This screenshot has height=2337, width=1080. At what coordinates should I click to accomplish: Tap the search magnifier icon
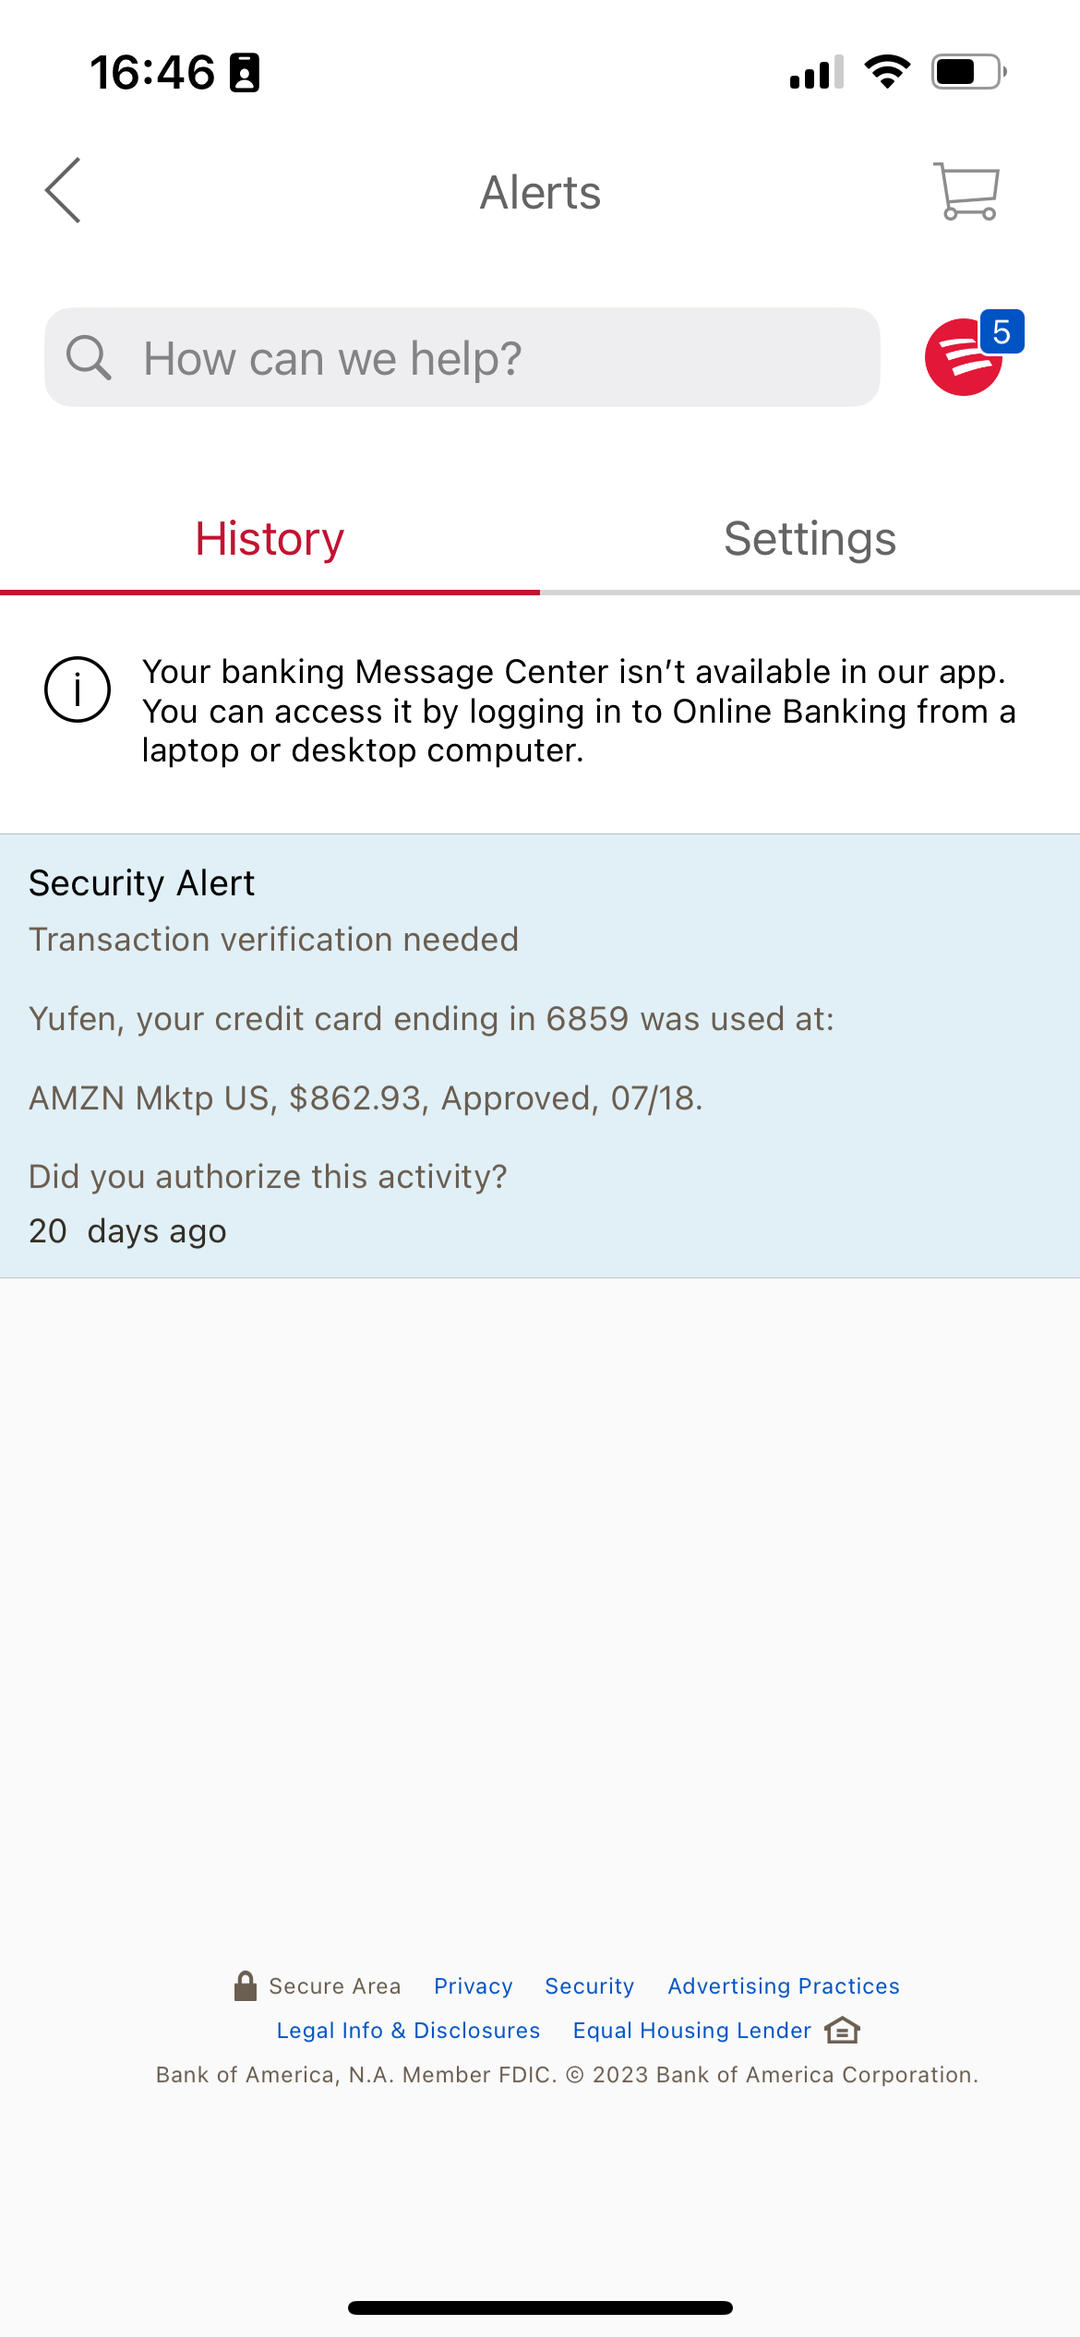(89, 357)
